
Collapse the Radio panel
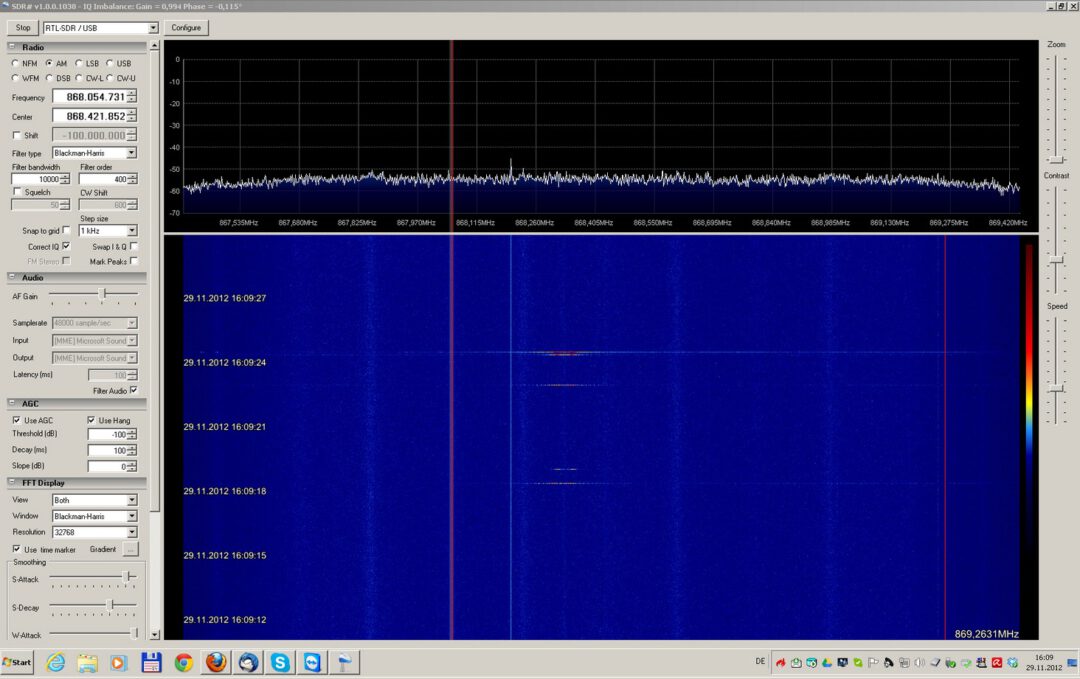[12, 47]
